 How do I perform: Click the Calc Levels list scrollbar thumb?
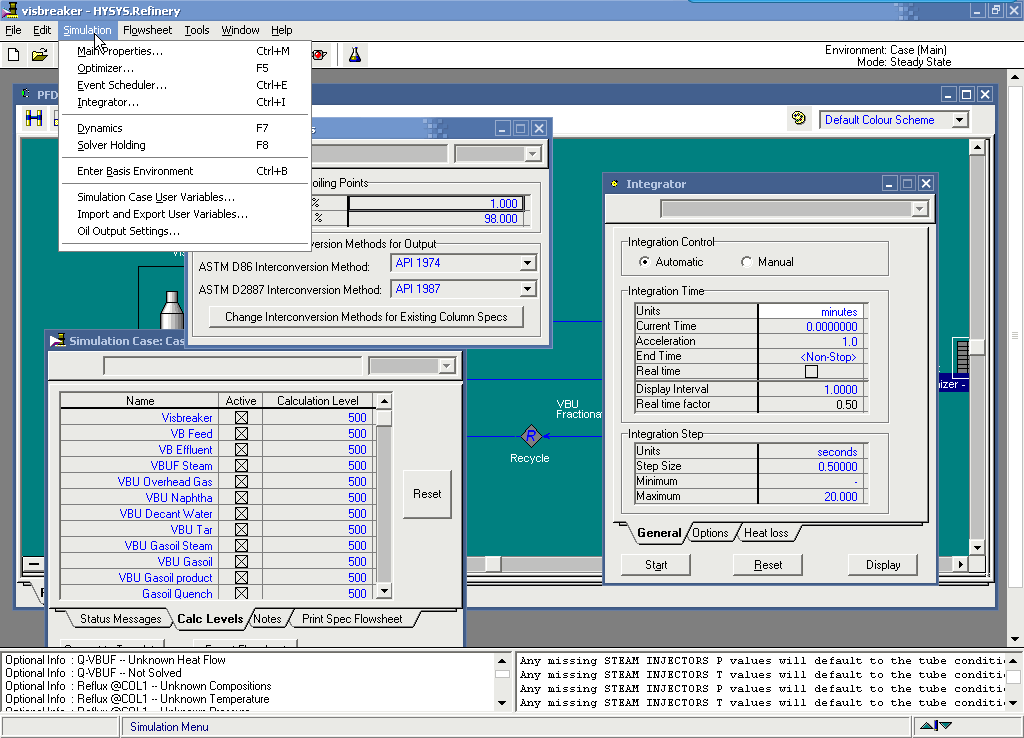384,417
